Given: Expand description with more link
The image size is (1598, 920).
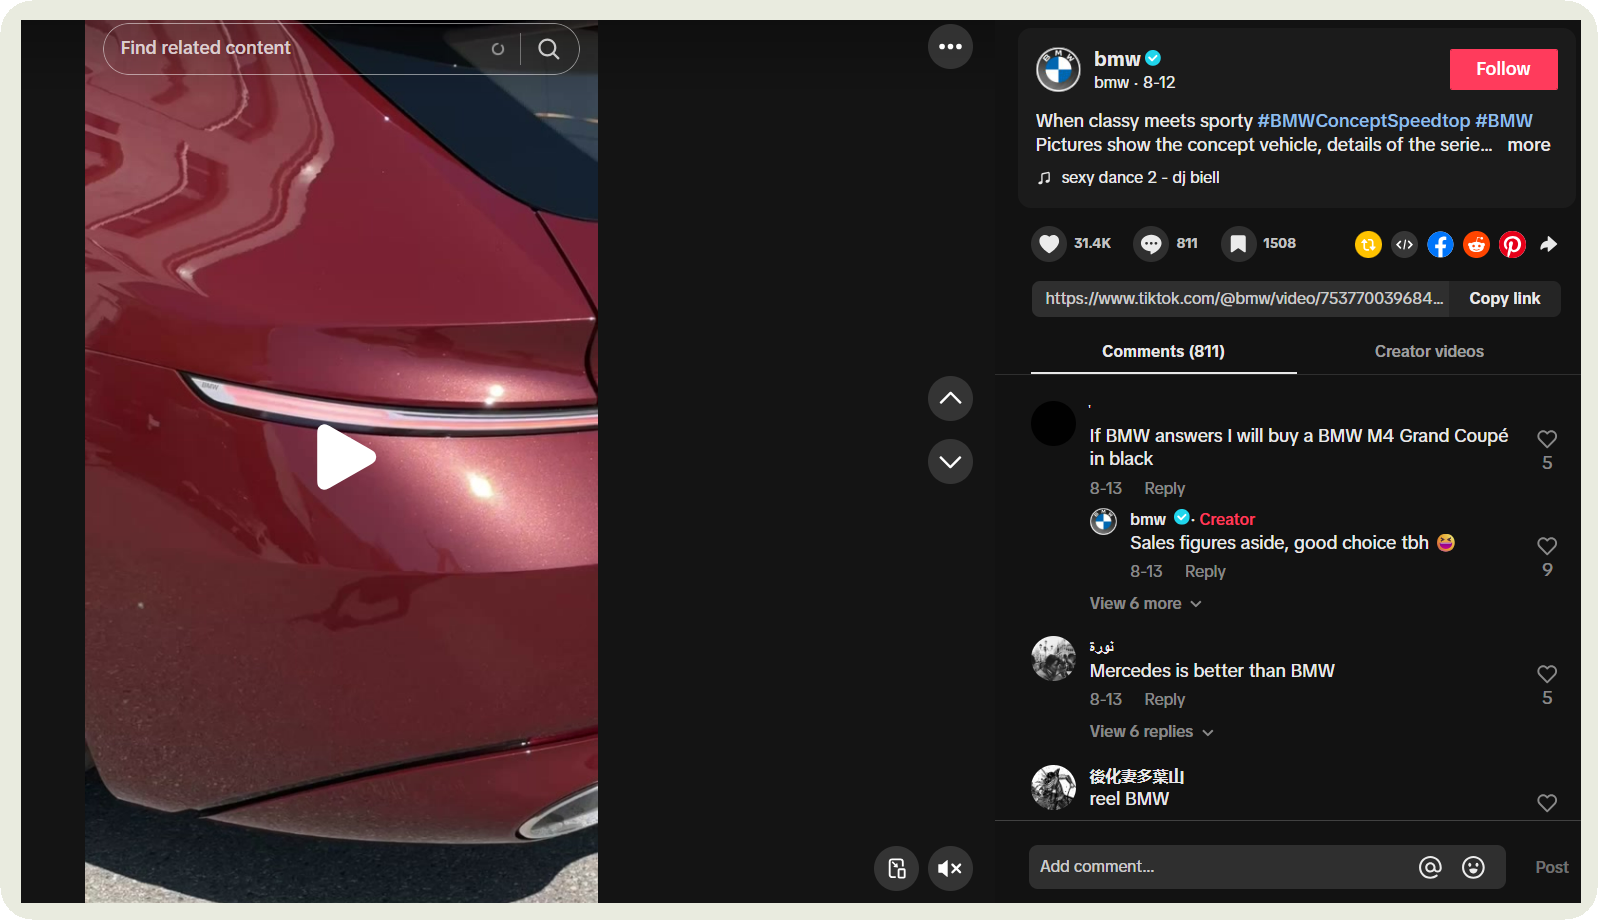Looking at the screenshot, I should [x=1528, y=145].
